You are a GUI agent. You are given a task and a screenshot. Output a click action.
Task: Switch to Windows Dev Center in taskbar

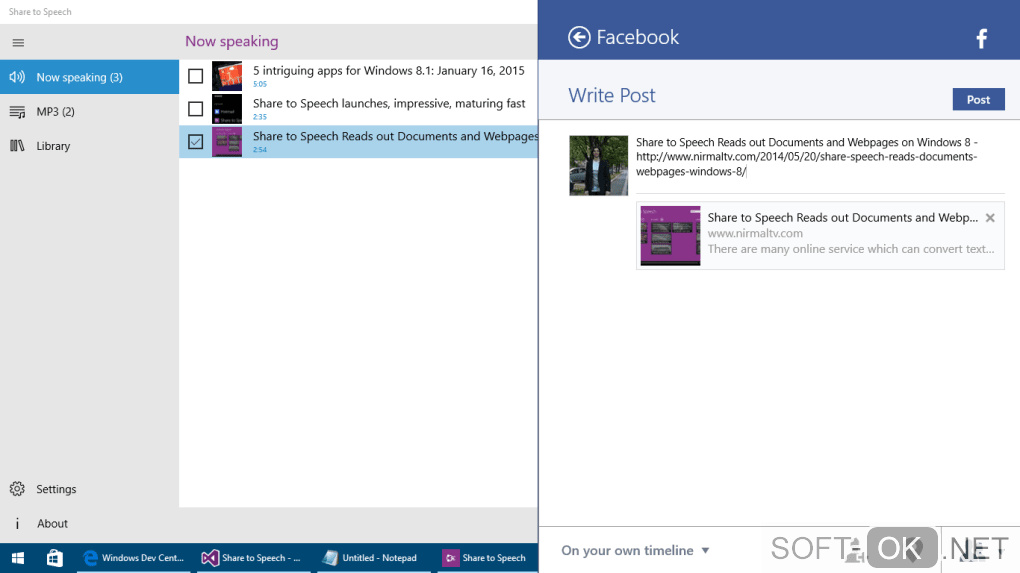click(x=135, y=558)
